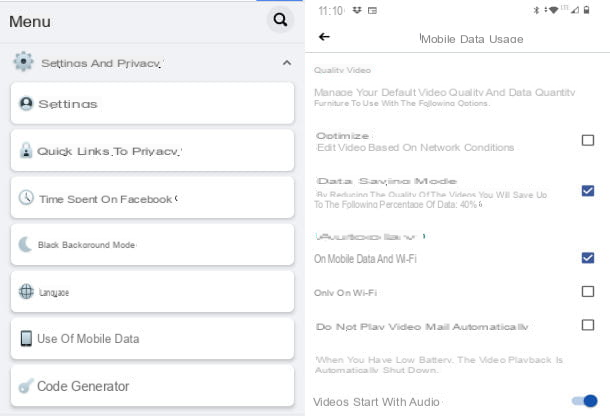This screenshot has width=610, height=416.
Task: Open Black Background Mode option
Action: click(152, 245)
